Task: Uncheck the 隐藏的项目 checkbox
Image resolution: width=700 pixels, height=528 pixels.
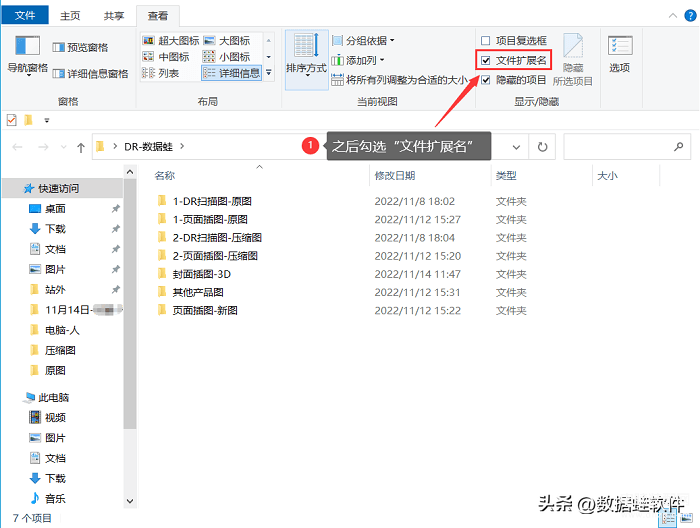Action: (486, 79)
